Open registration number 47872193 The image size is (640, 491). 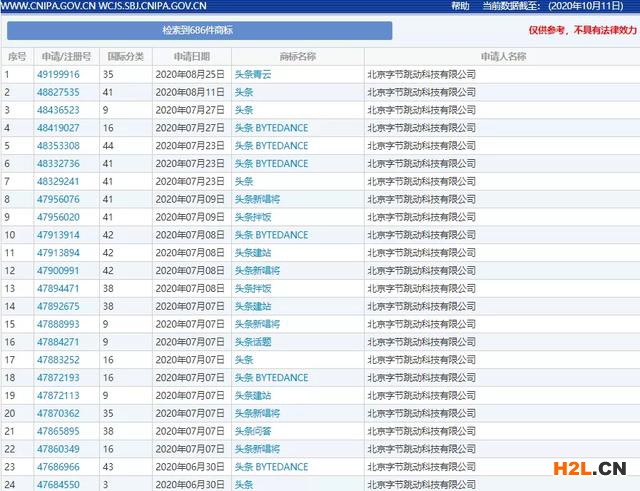click(x=58, y=378)
